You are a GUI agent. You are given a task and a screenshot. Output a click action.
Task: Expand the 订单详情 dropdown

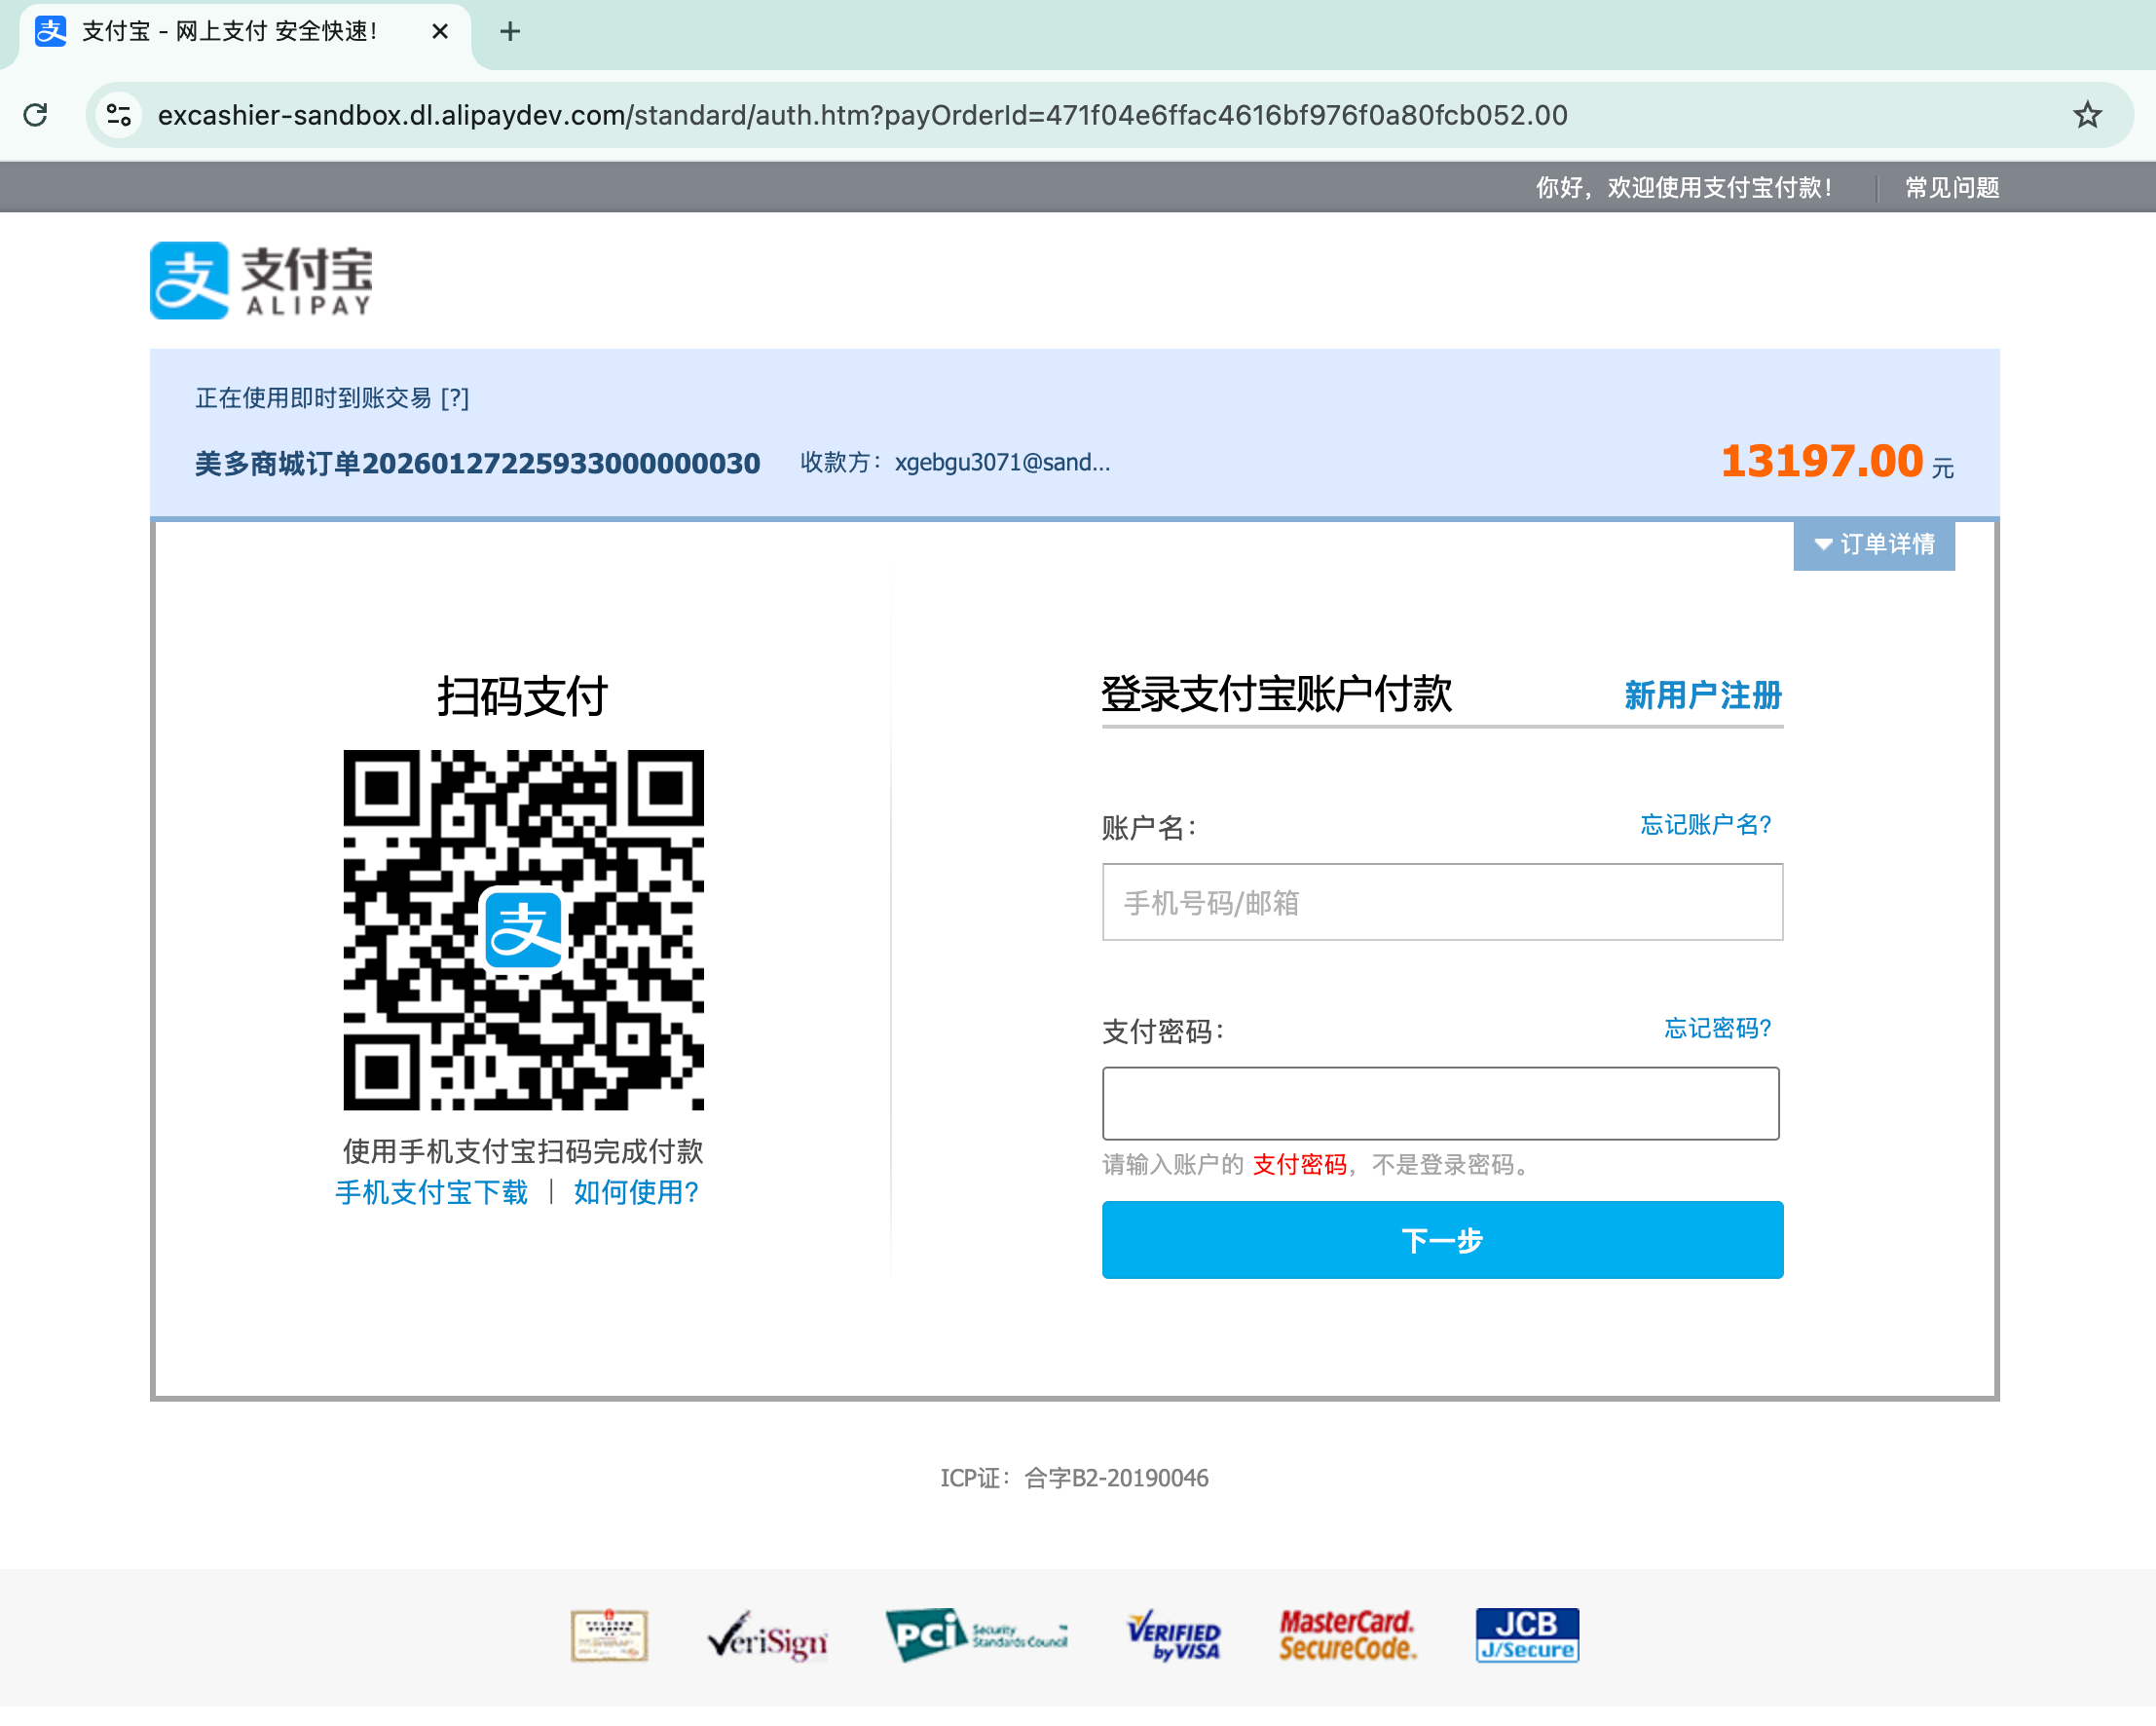click(1874, 545)
